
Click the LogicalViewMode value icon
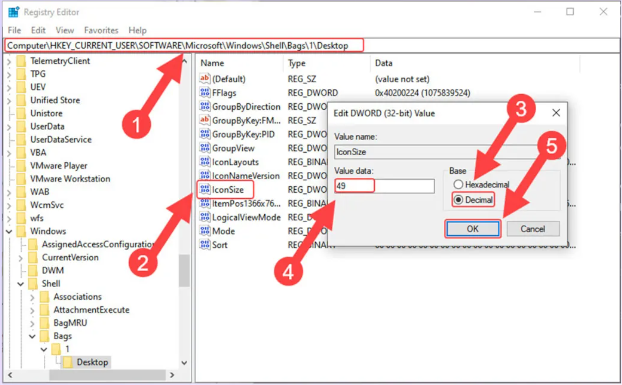coord(205,217)
